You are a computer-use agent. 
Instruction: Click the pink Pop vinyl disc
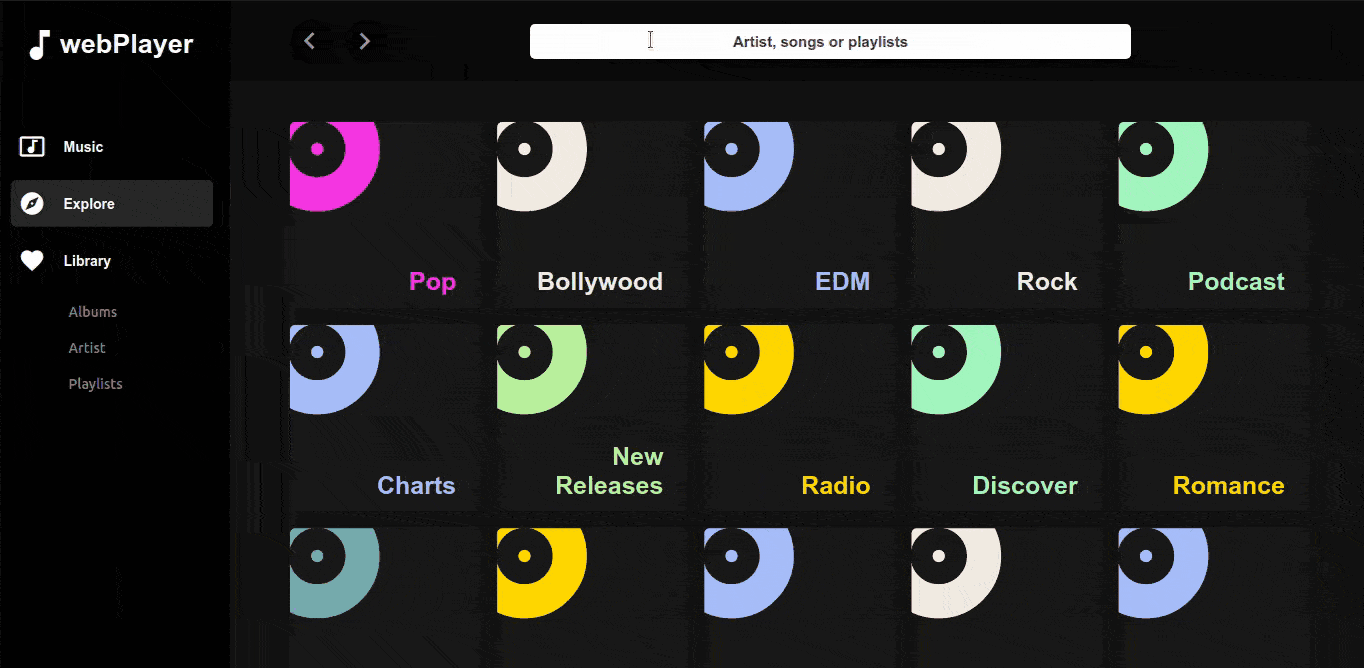tap(334, 166)
